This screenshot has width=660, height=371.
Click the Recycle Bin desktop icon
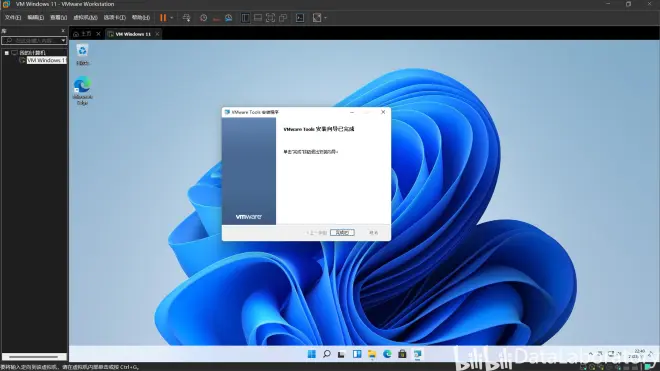(x=82, y=55)
